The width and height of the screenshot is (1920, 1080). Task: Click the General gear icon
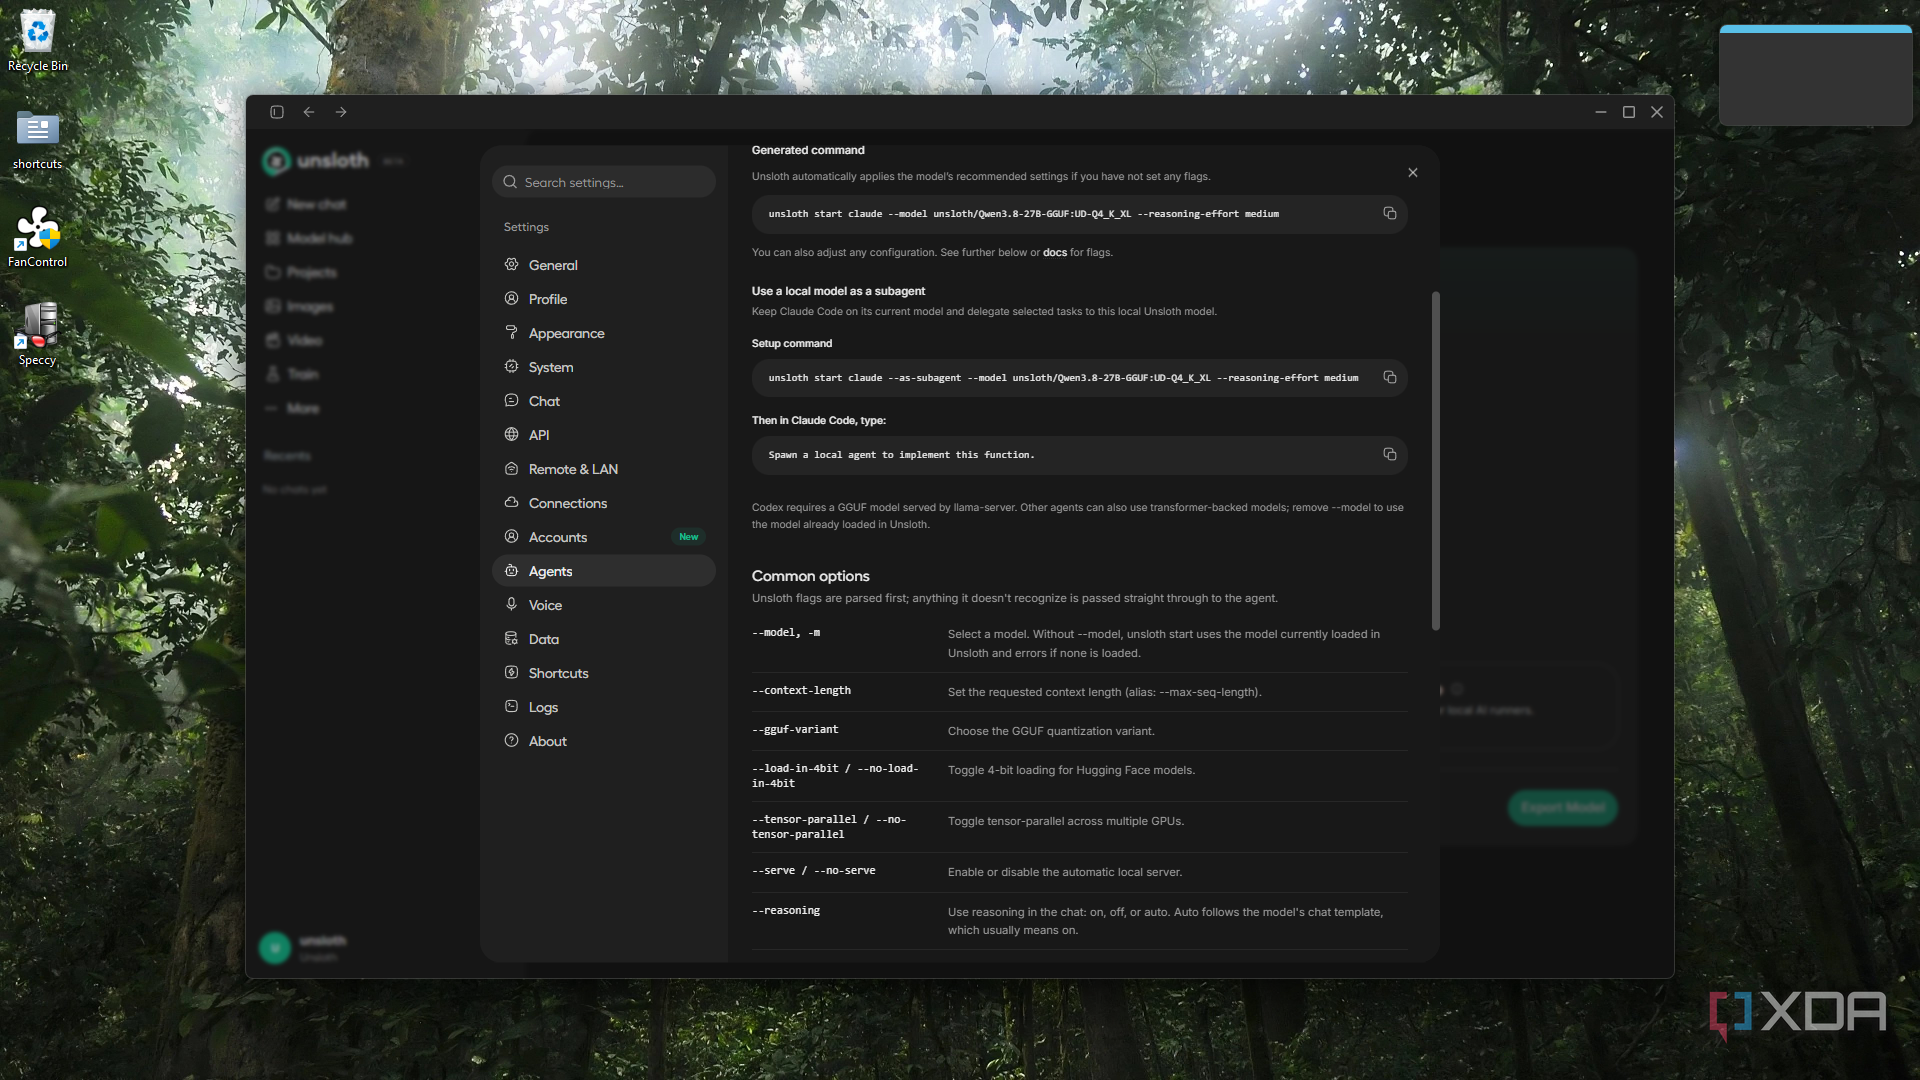tap(511, 264)
